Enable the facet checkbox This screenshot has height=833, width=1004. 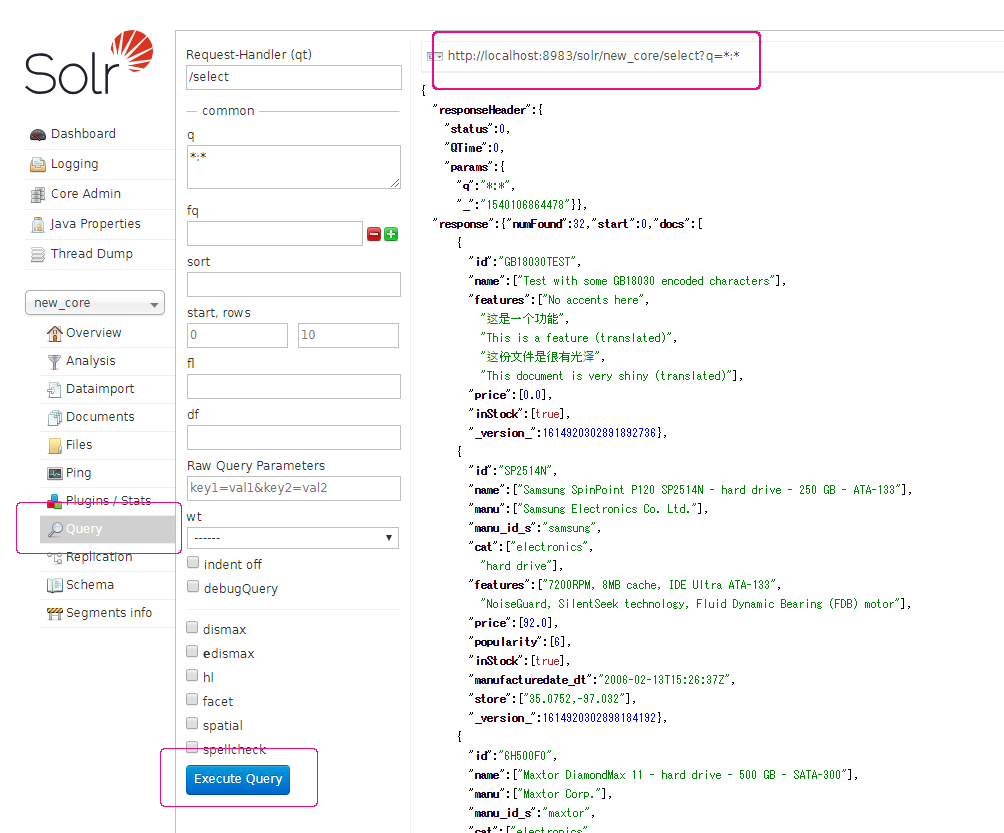pyautogui.click(x=192, y=699)
